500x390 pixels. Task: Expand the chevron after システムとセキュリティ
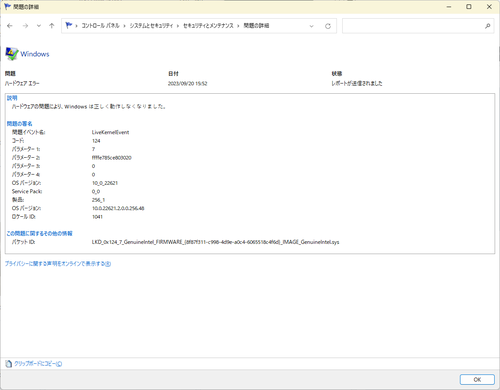[178, 26]
